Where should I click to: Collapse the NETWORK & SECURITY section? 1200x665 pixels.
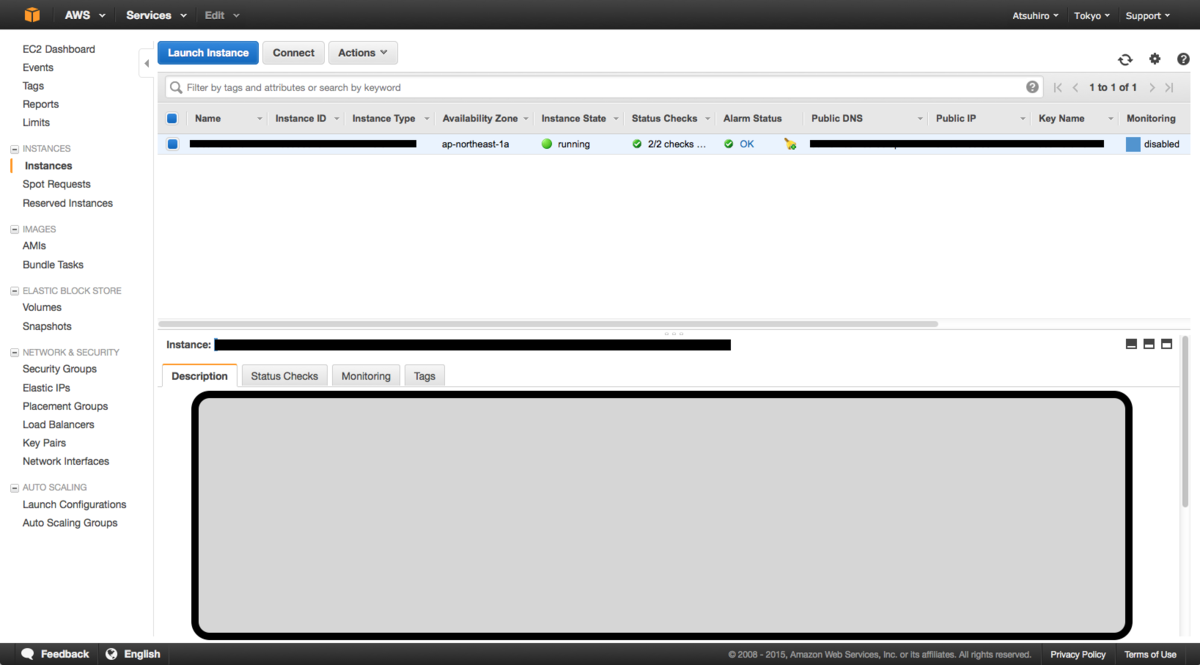[x=15, y=353]
